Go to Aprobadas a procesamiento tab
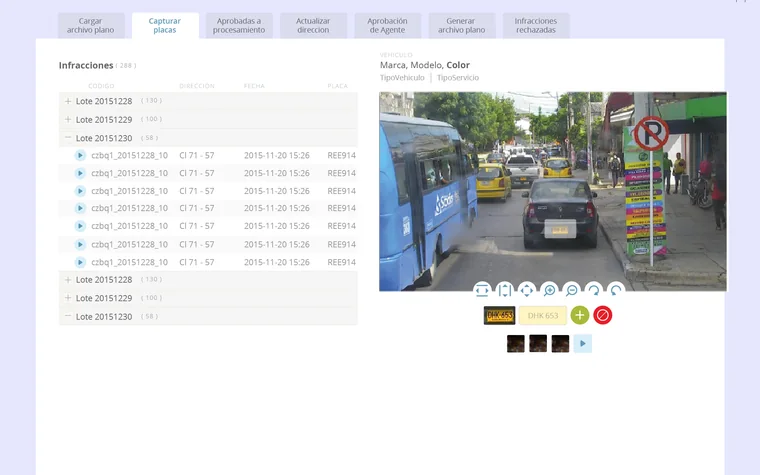The height and width of the screenshot is (475, 760). [239, 26]
